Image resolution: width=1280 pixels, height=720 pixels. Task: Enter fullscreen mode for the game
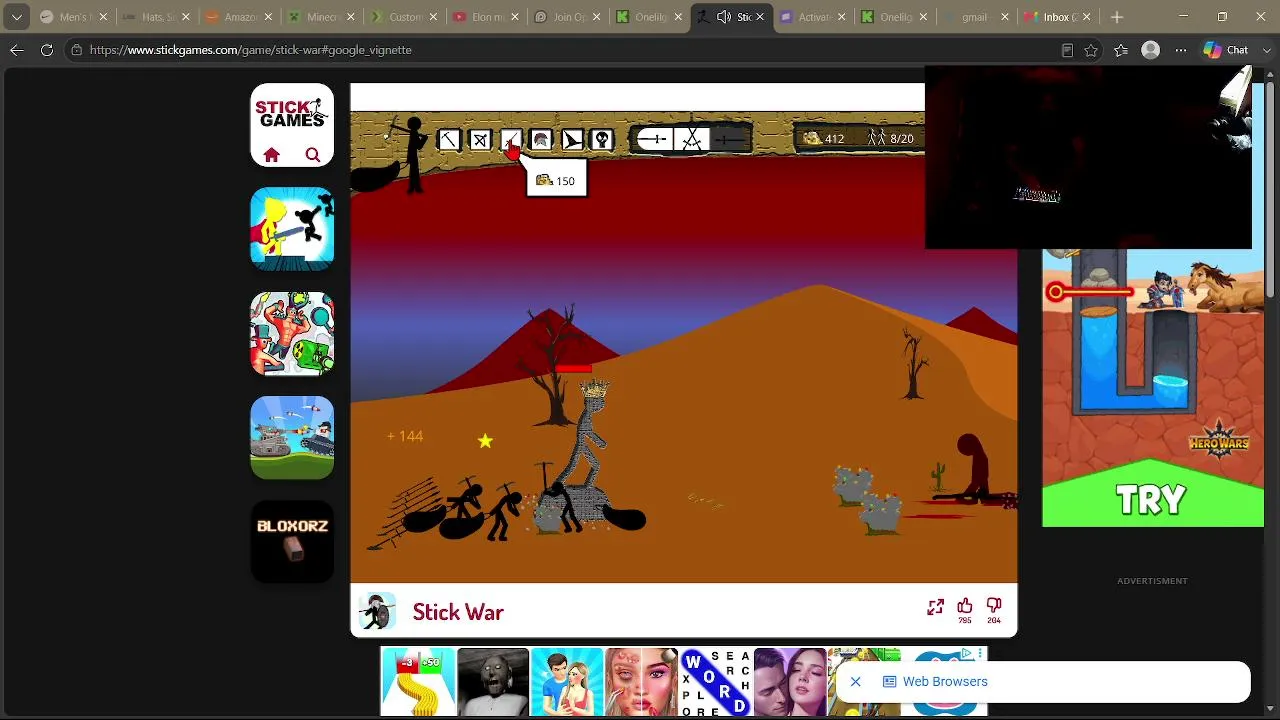[935, 607]
